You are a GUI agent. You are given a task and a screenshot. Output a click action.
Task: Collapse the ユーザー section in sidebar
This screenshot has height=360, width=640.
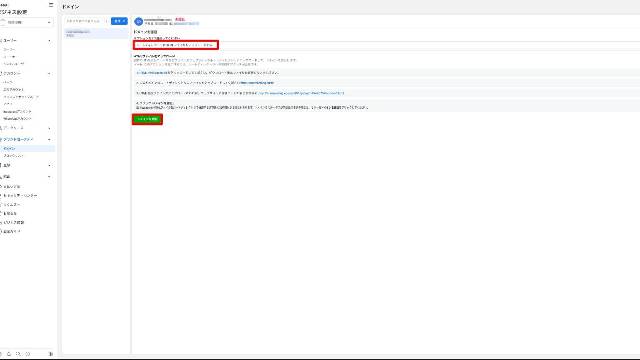(49, 41)
